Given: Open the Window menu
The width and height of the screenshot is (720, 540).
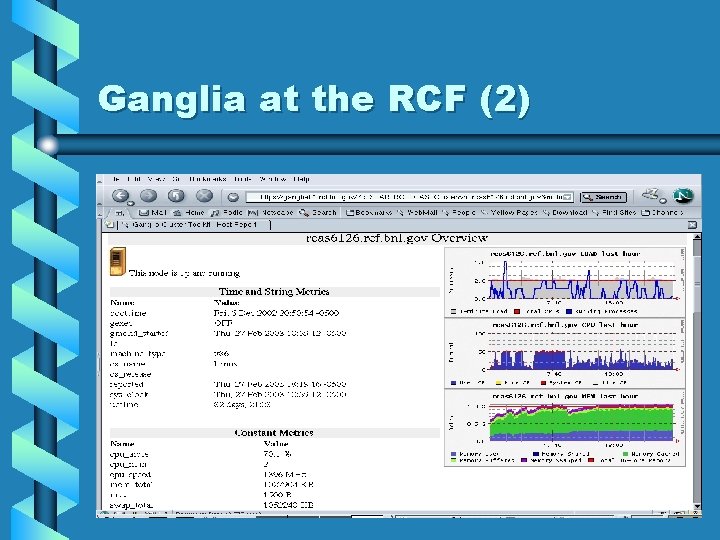Looking at the screenshot, I should 273,179.
